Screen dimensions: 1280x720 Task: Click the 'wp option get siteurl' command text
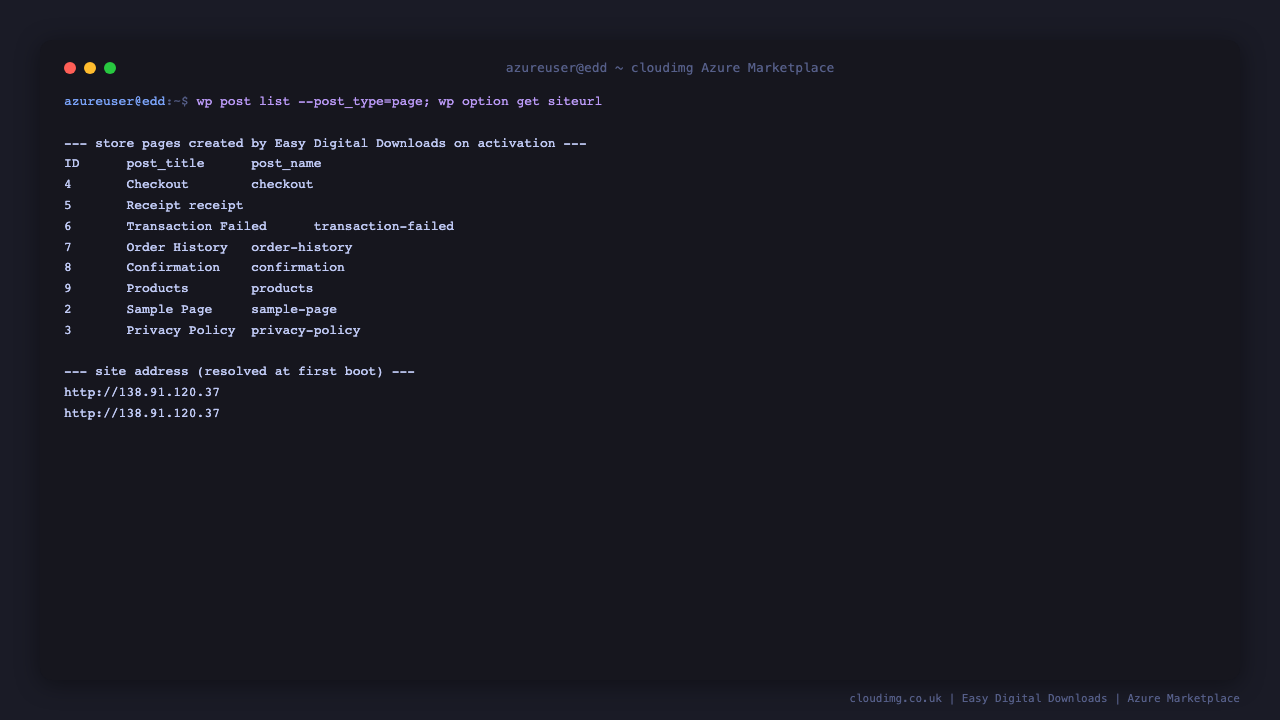pyautogui.click(x=520, y=102)
